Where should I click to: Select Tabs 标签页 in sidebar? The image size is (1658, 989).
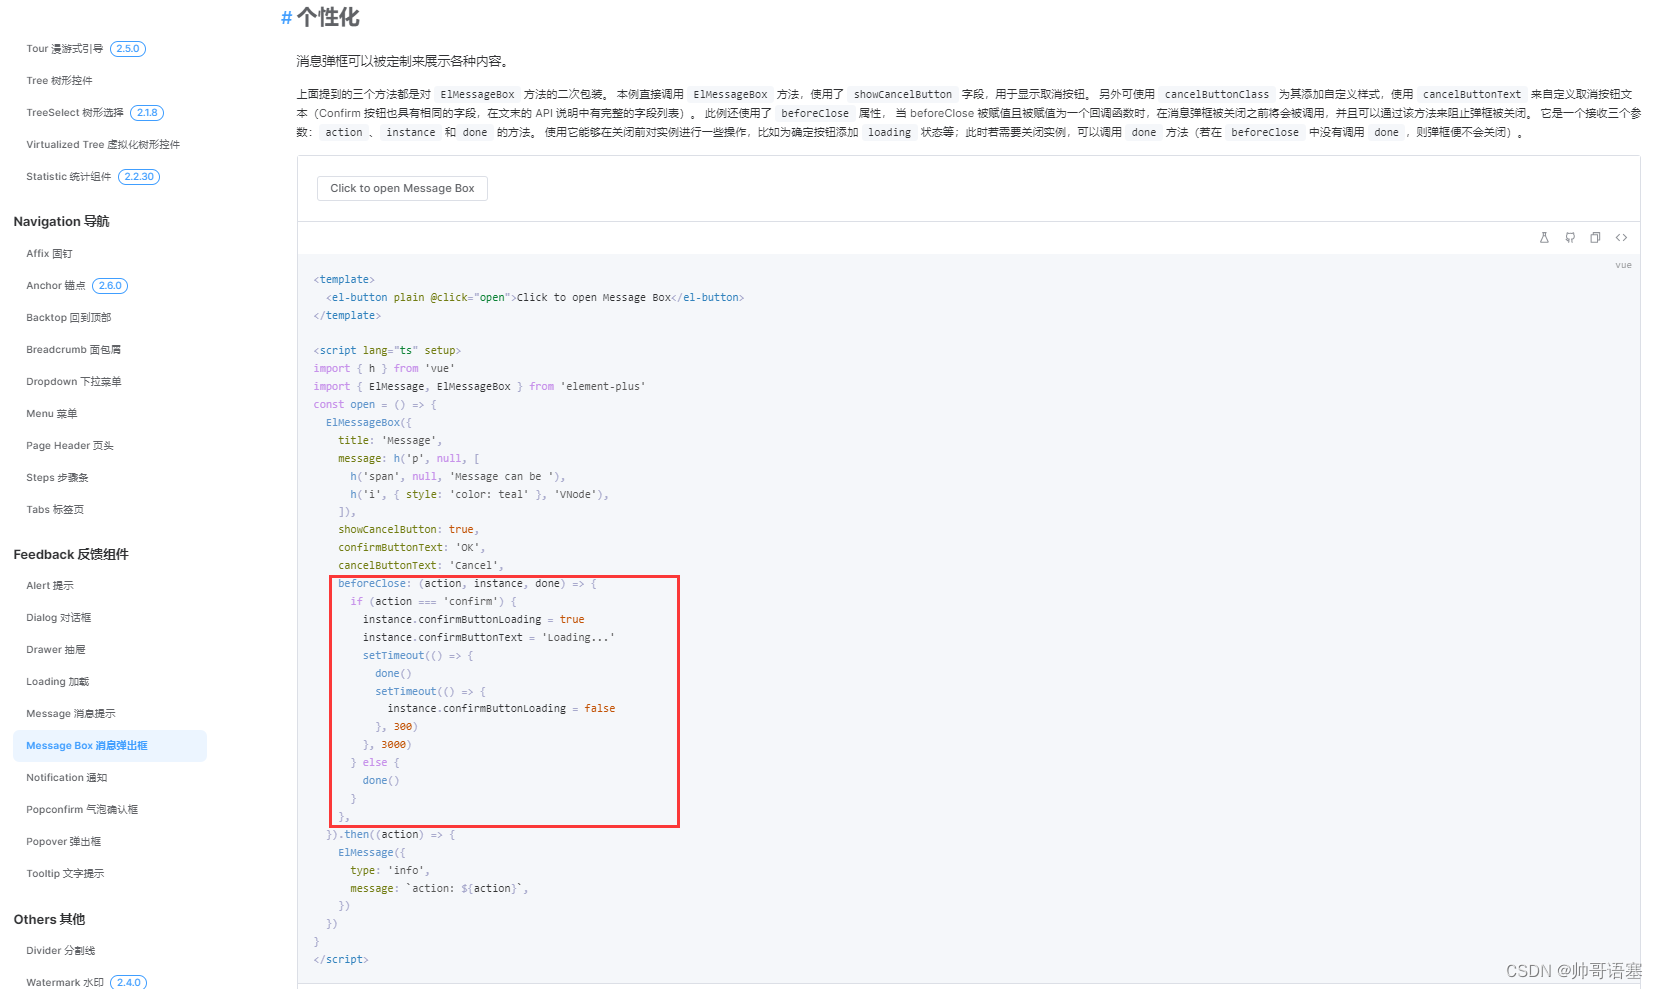(x=55, y=510)
